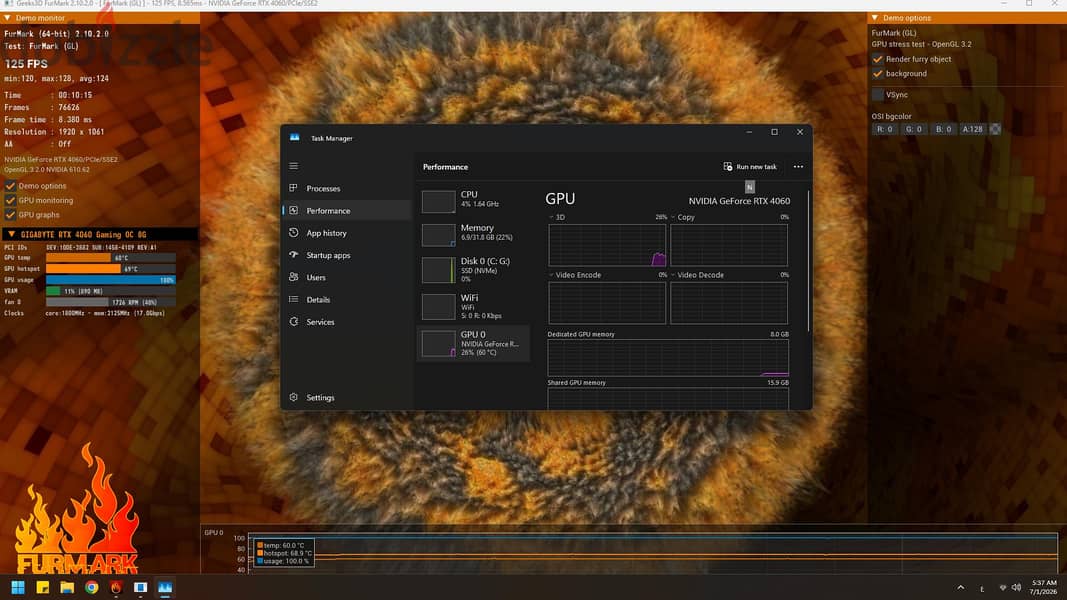Viewport: 1067px width, 600px height.
Task: Click the fan 0 RPM bar
Action: (110, 301)
